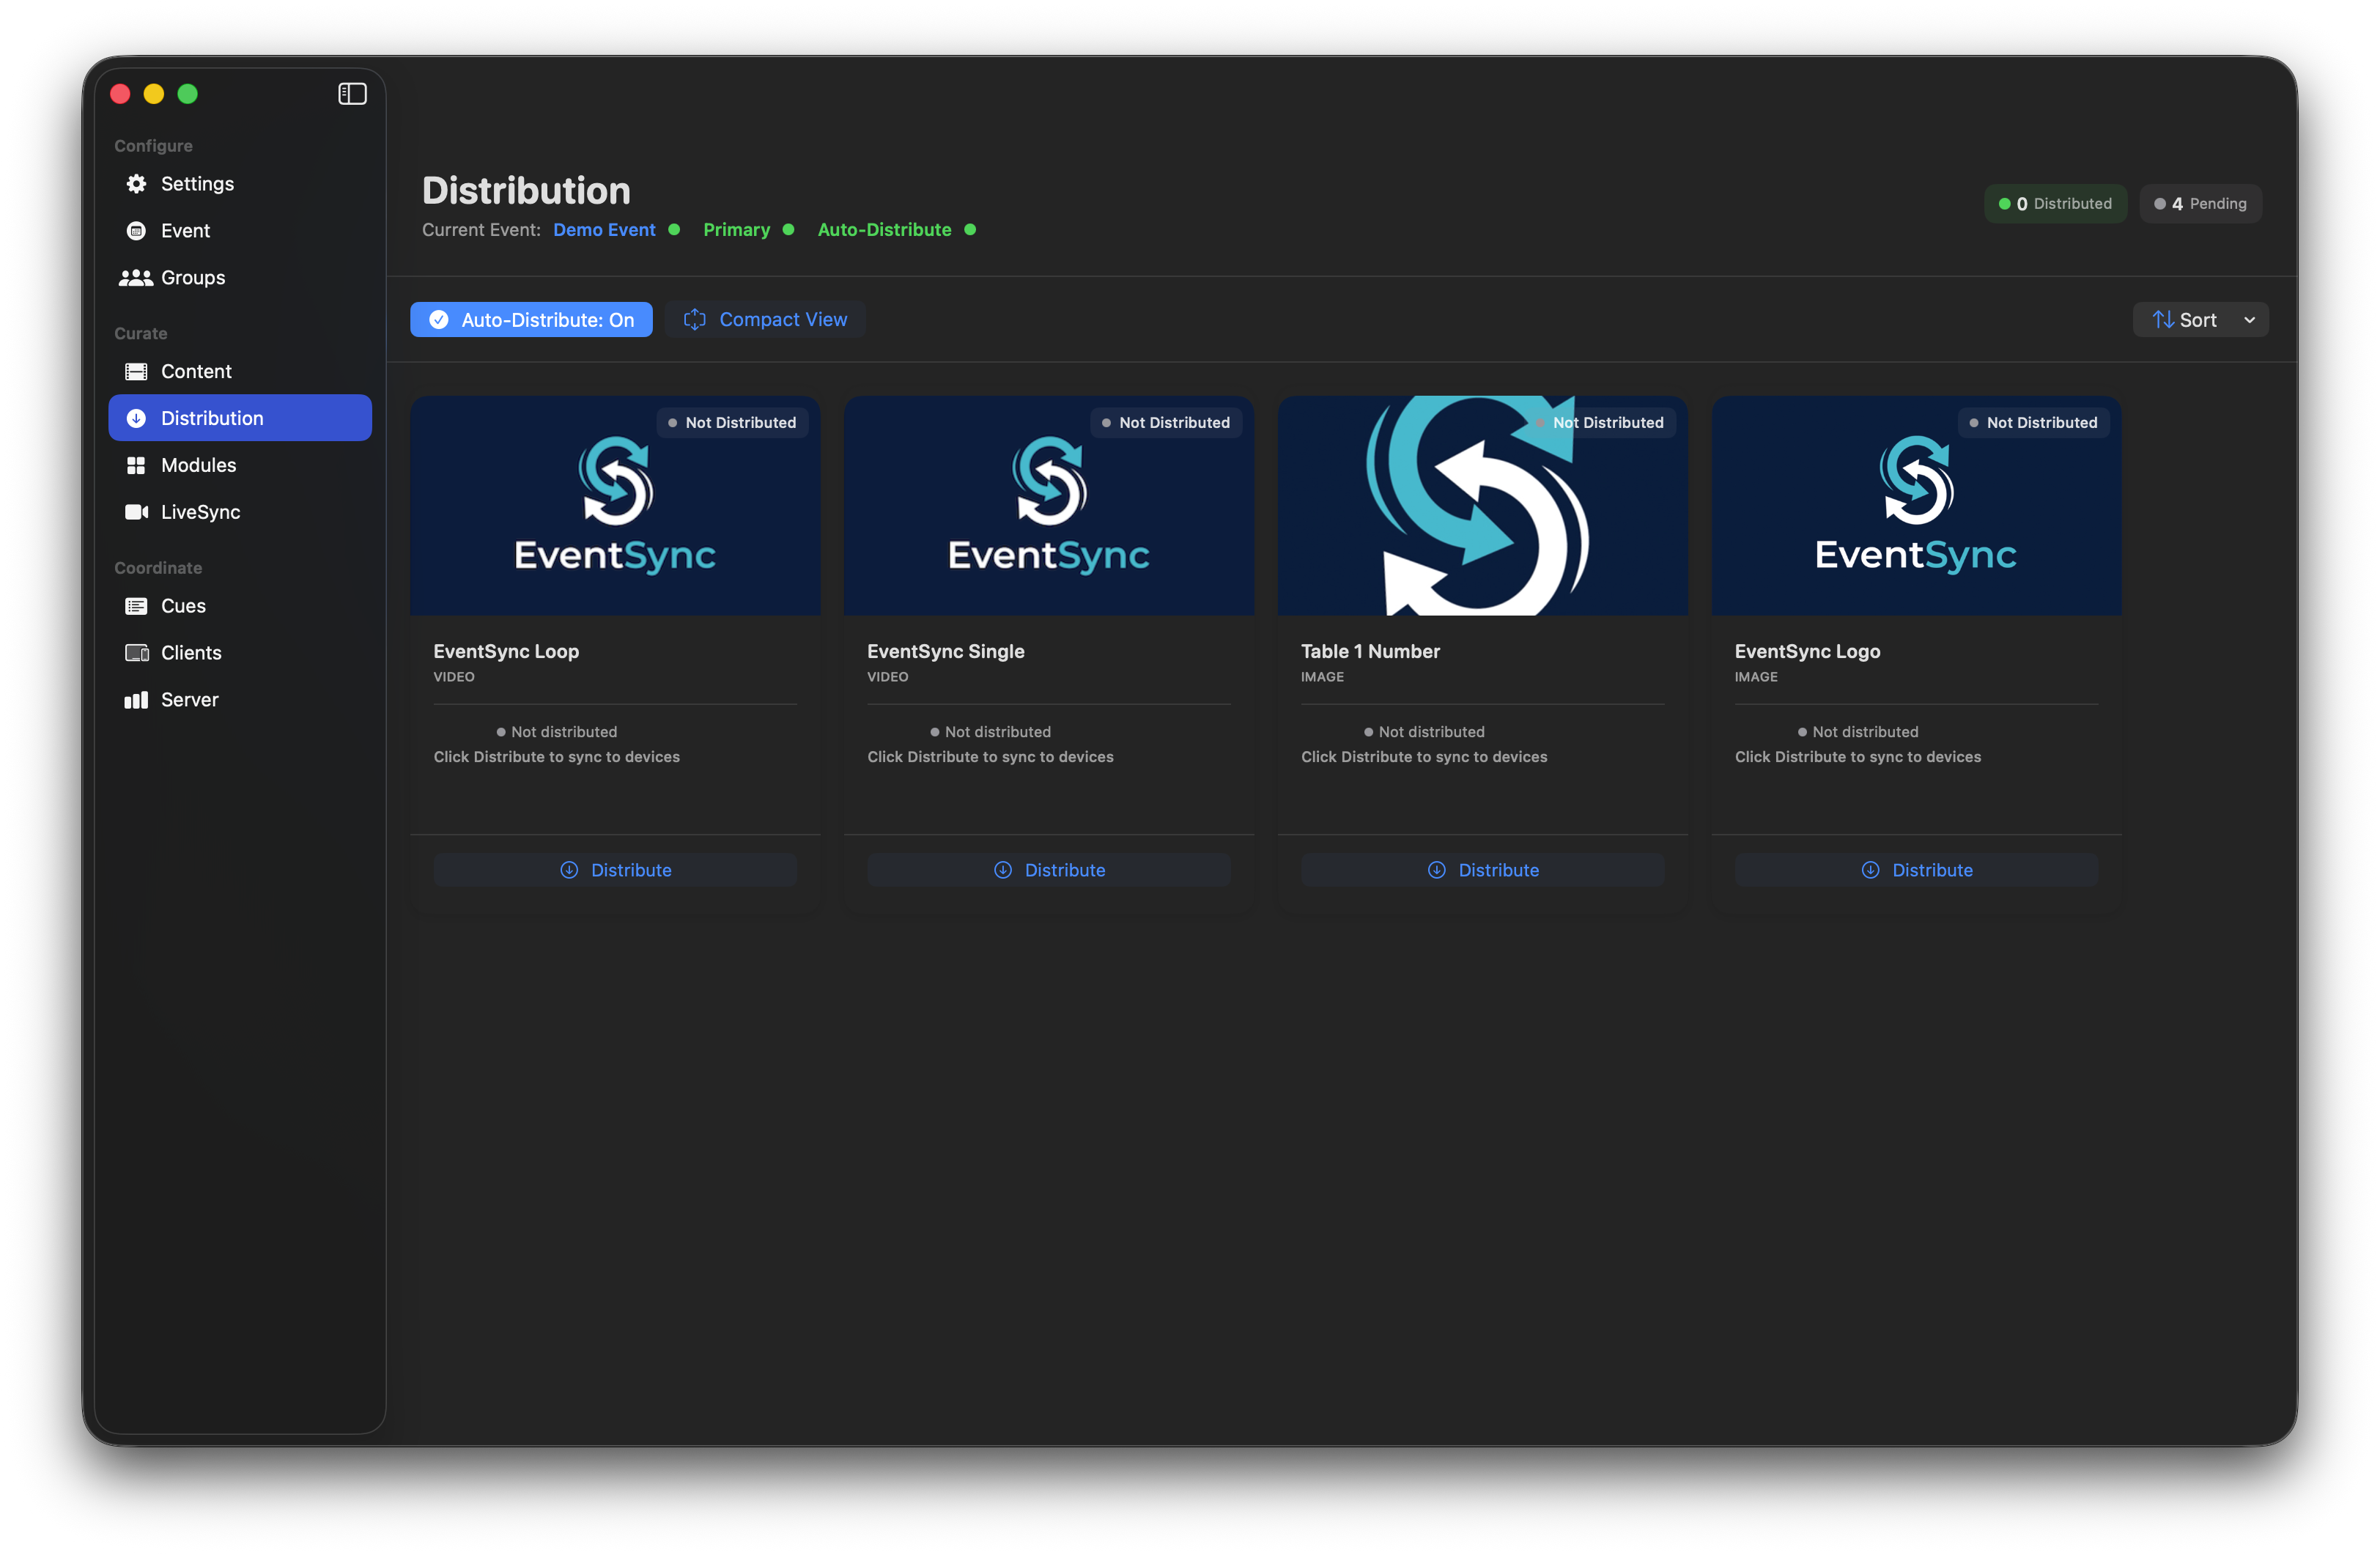Click the Server bars icon
2380x1555 pixels.
click(136, 700)
